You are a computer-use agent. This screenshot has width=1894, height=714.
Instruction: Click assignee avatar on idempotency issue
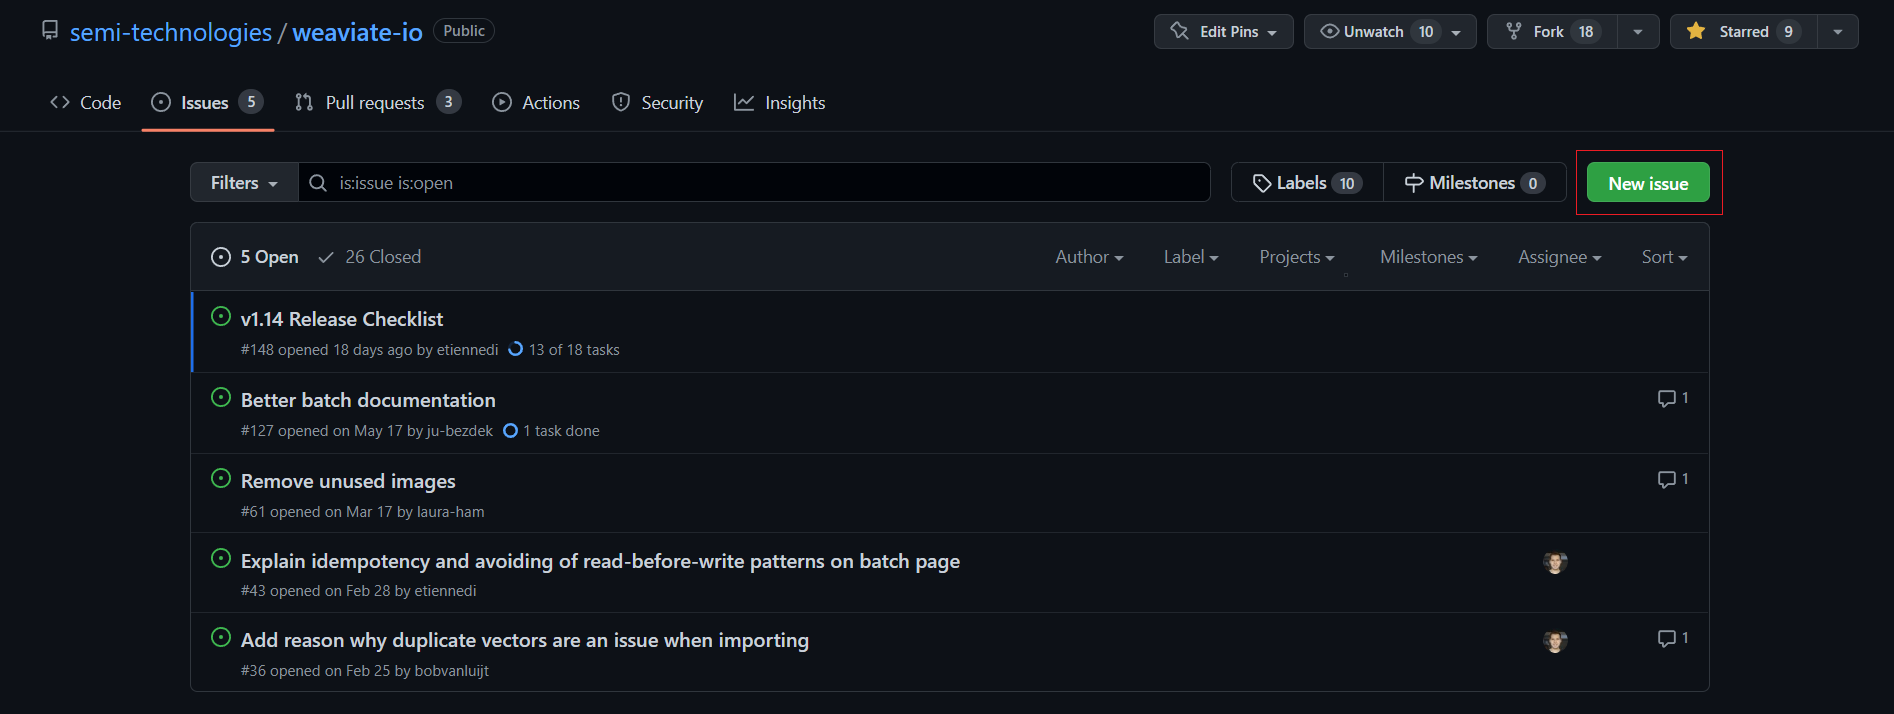pyautogui.click(x=1554, y=562)
